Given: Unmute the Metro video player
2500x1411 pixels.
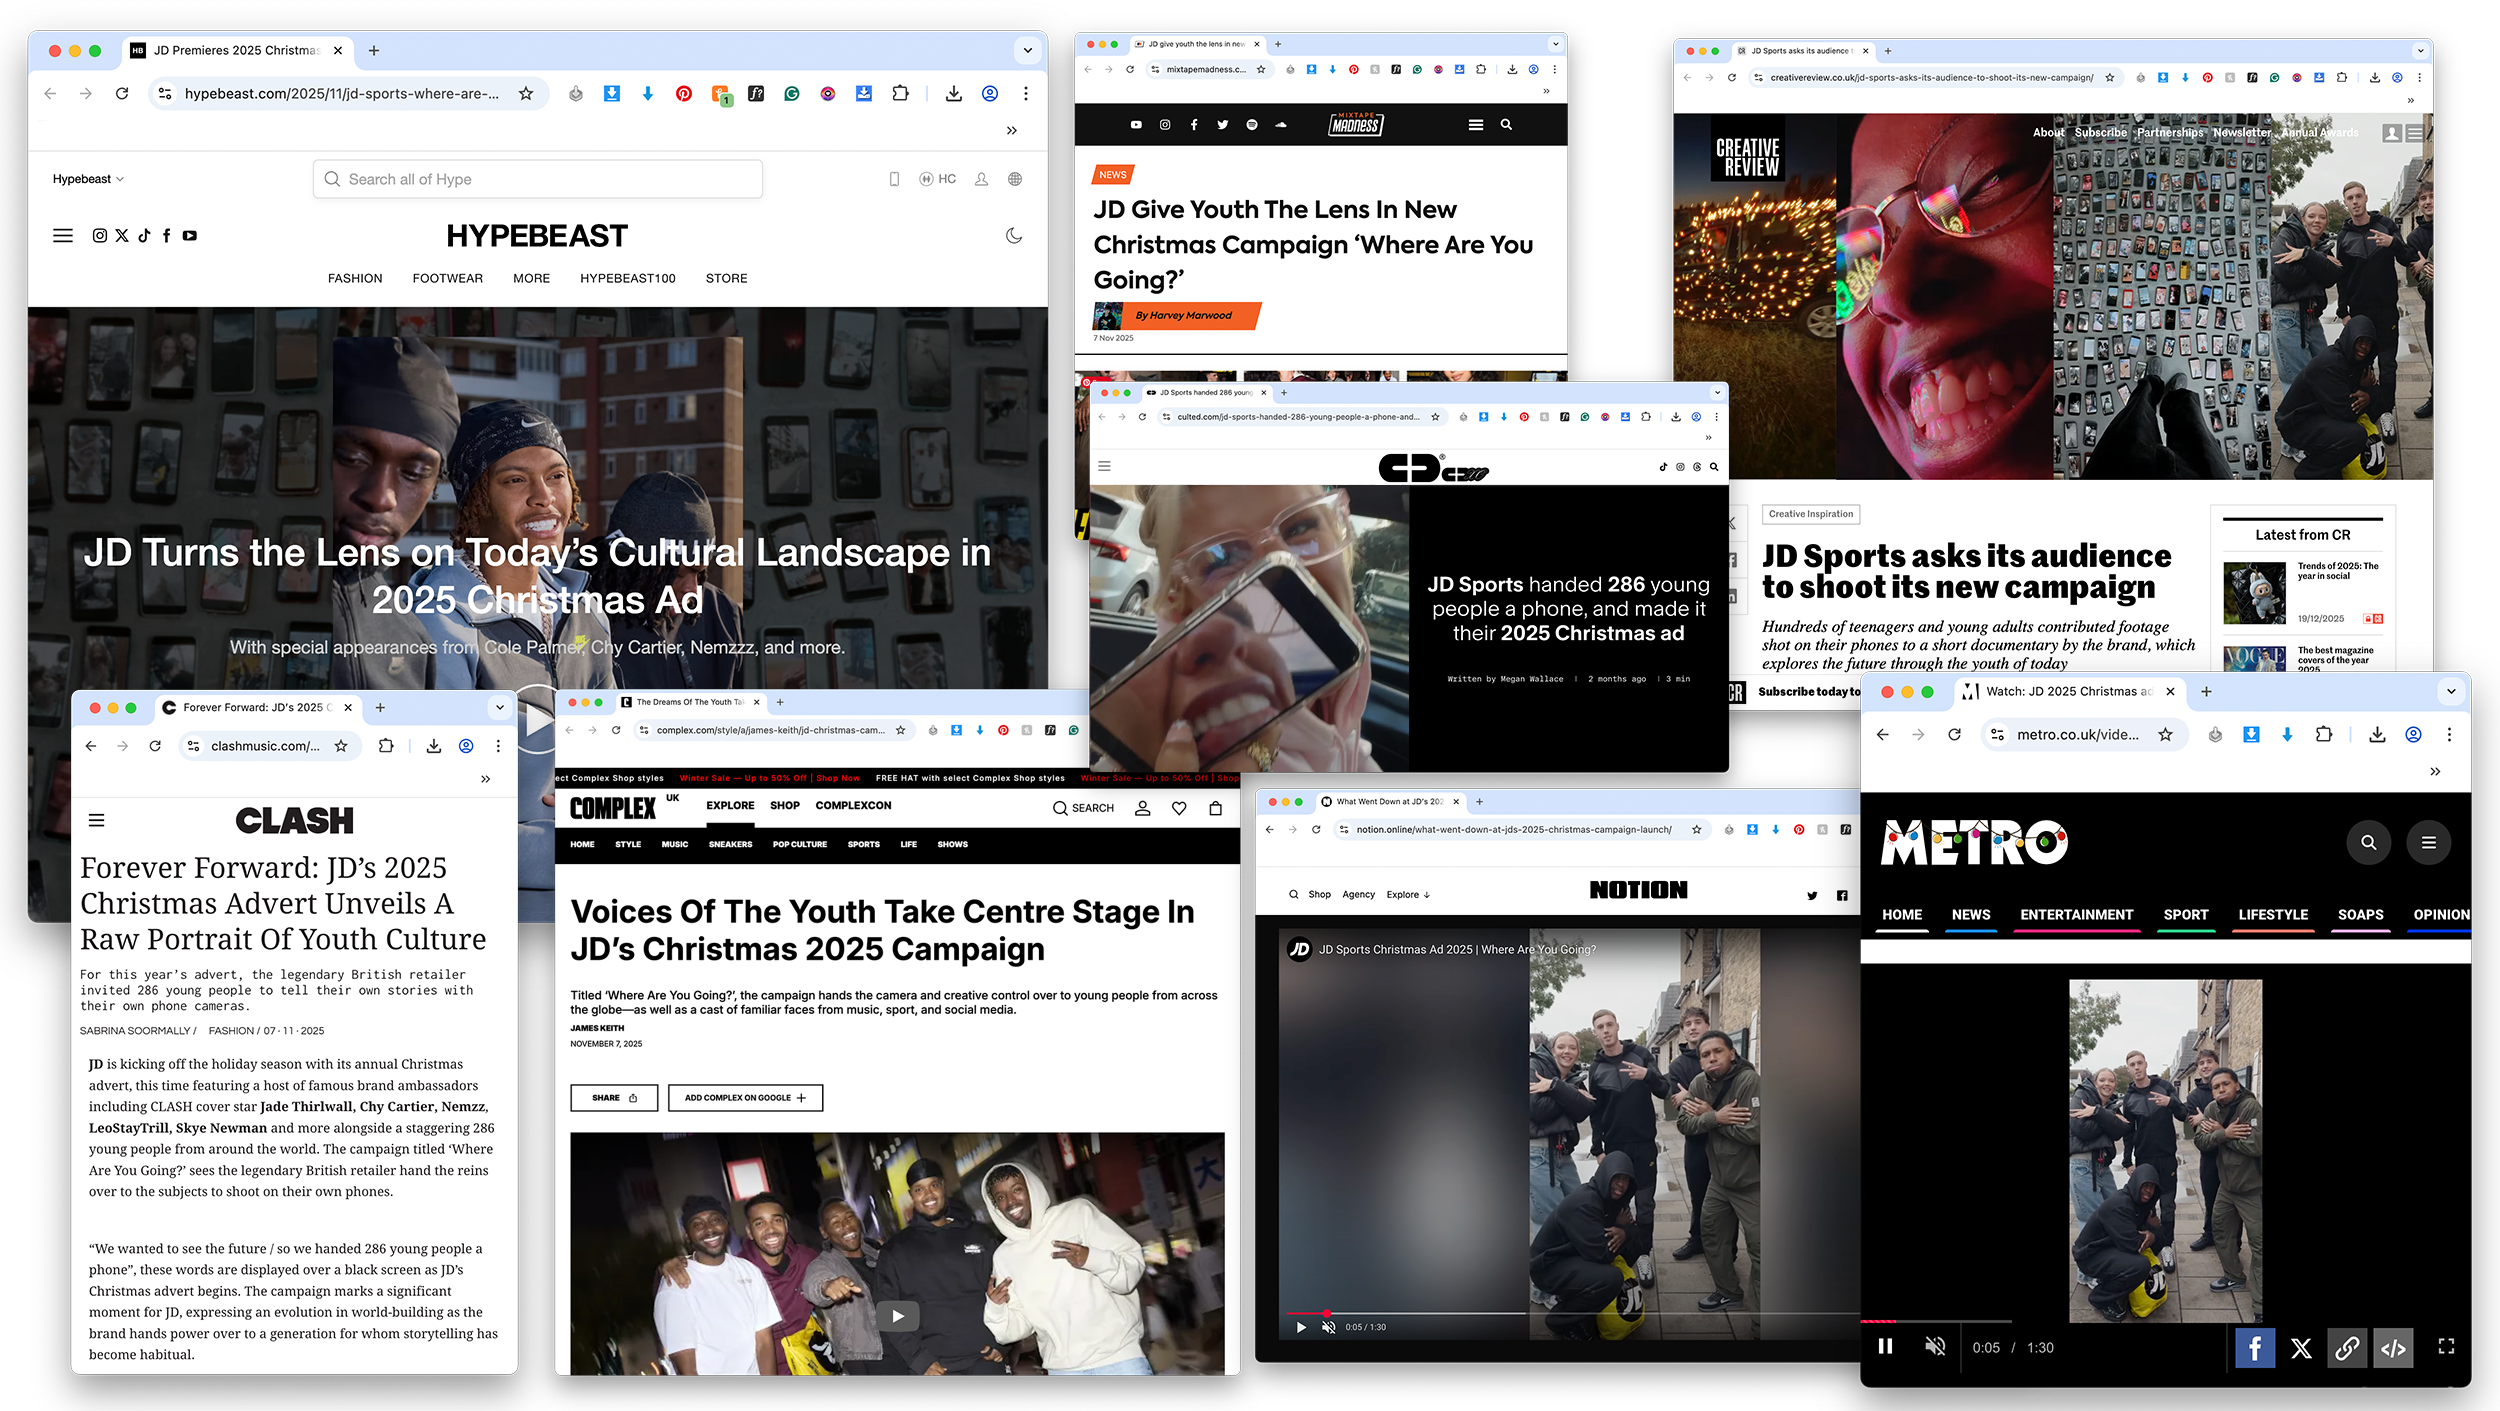Looking at the screenshot, I should point(1935,1347).
